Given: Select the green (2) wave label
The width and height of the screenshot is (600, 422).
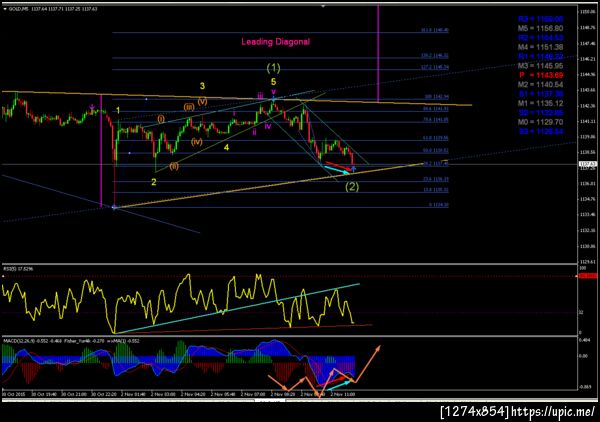Looking at the screenshot, I should click(x=352, y=187).
